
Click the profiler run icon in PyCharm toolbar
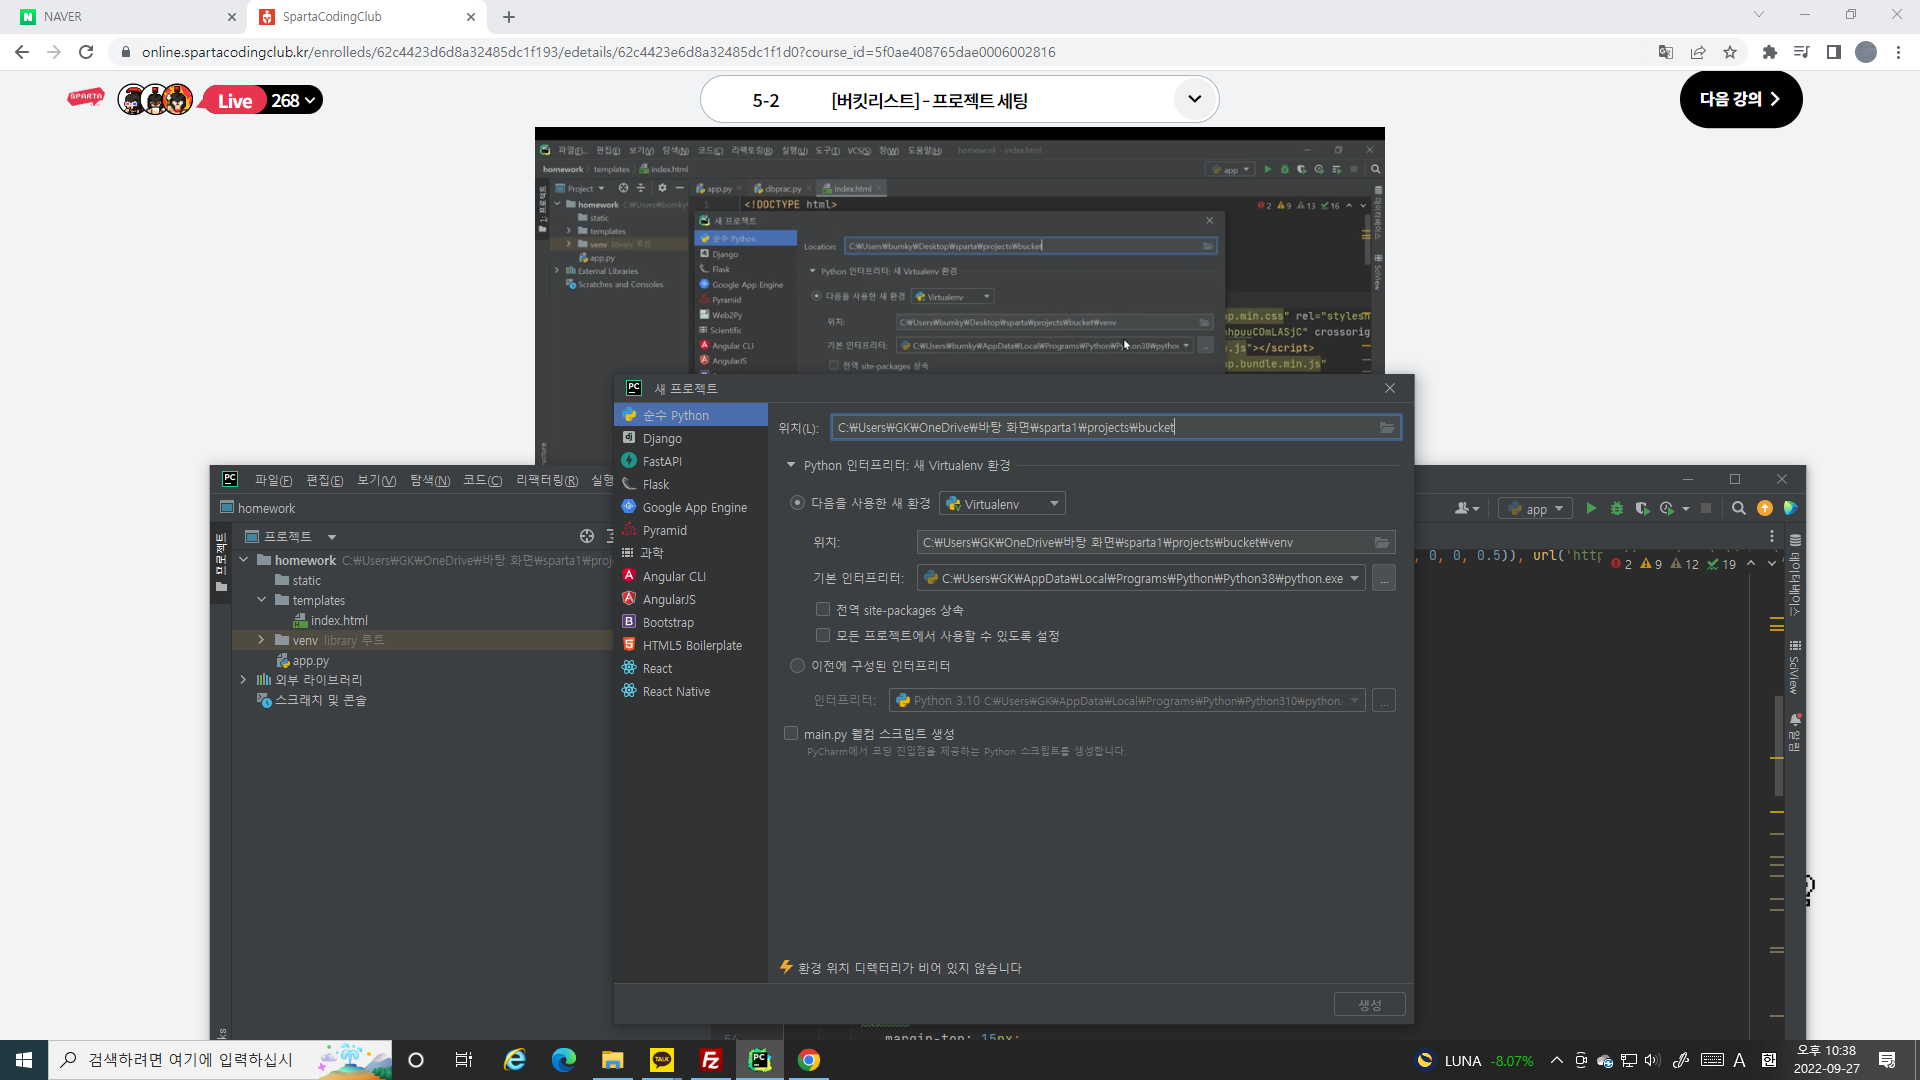click(x=1667, y=508)
